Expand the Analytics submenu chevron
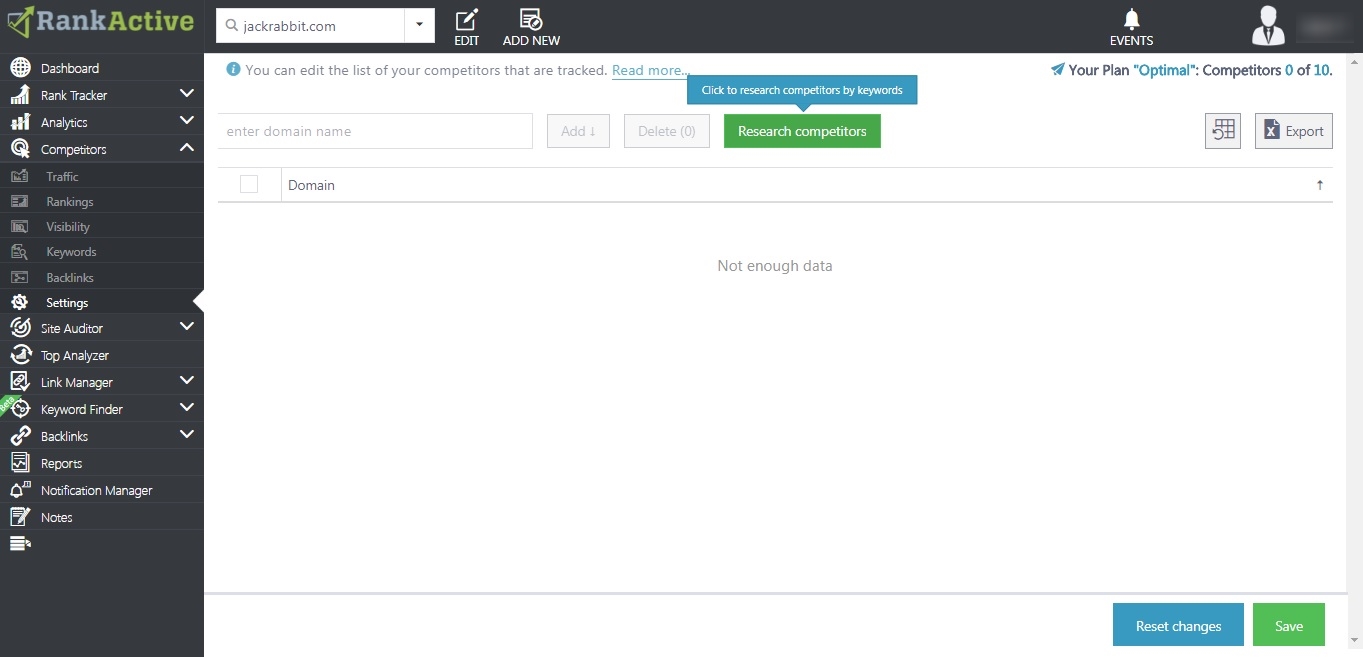Image resolution: width=1363 pixels, height=657 pixels. pos(186,121)
